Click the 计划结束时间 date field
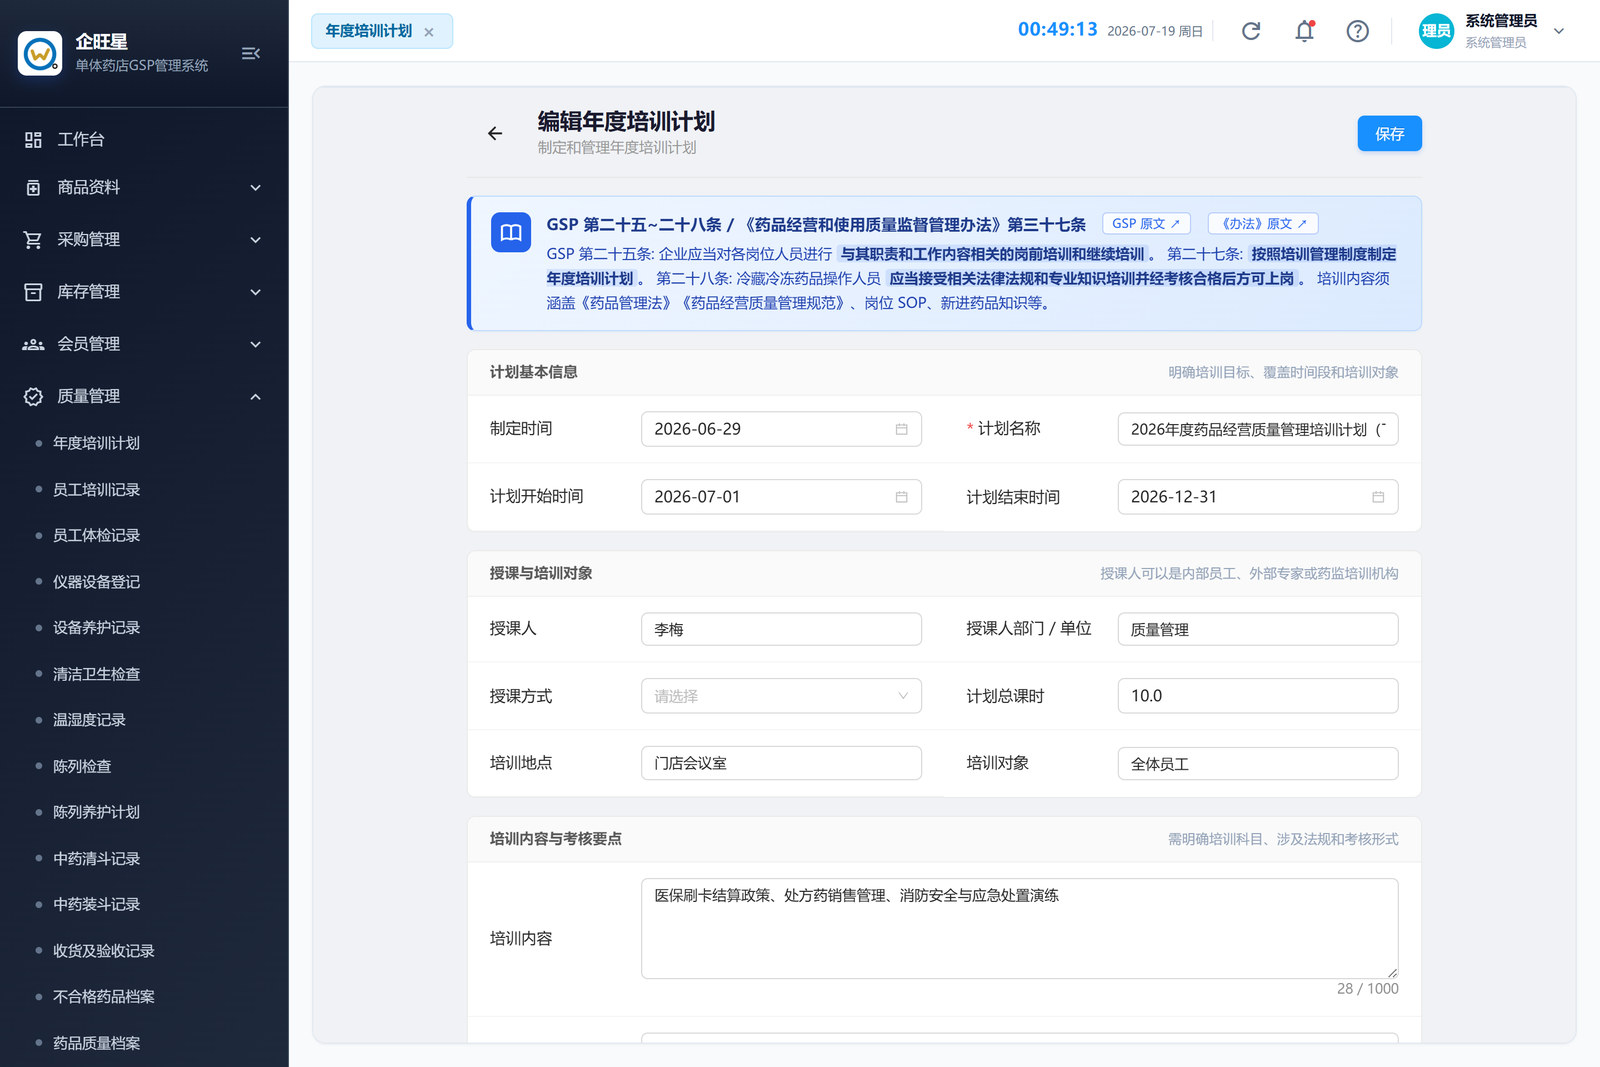The width and height of the screenshot is (1600, 1067). click(1257, 497)
